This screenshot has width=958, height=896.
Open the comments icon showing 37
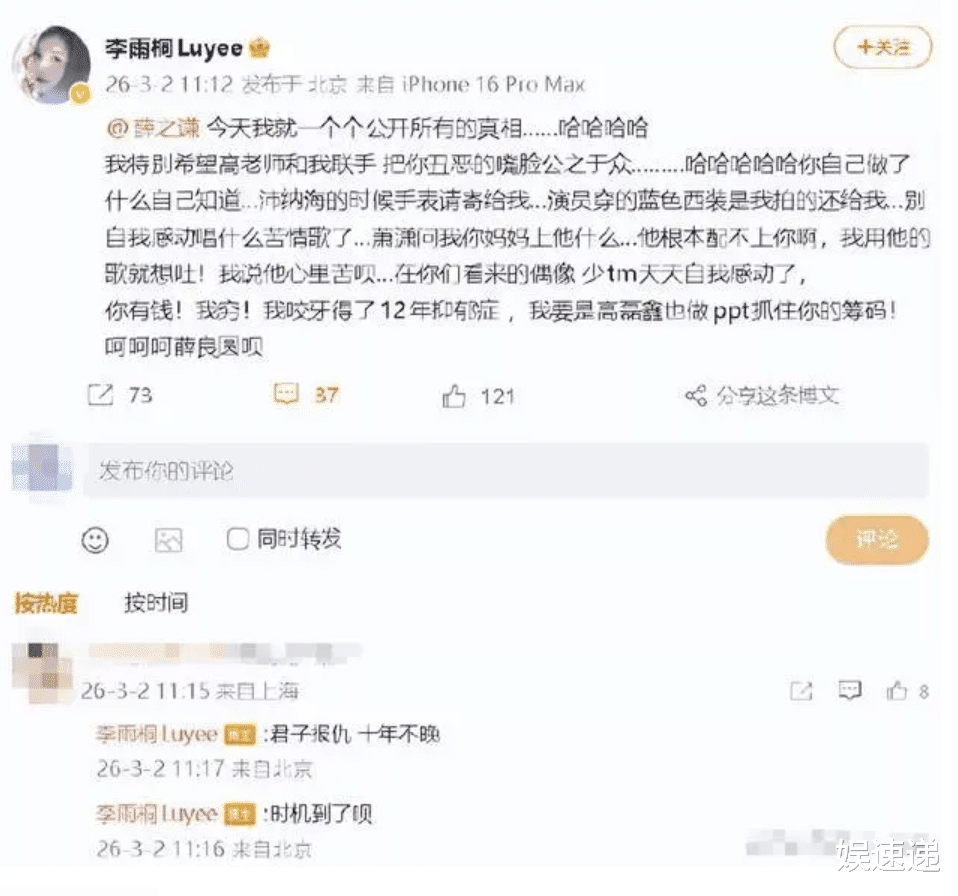pyautogui.click(x=286, y=395)
